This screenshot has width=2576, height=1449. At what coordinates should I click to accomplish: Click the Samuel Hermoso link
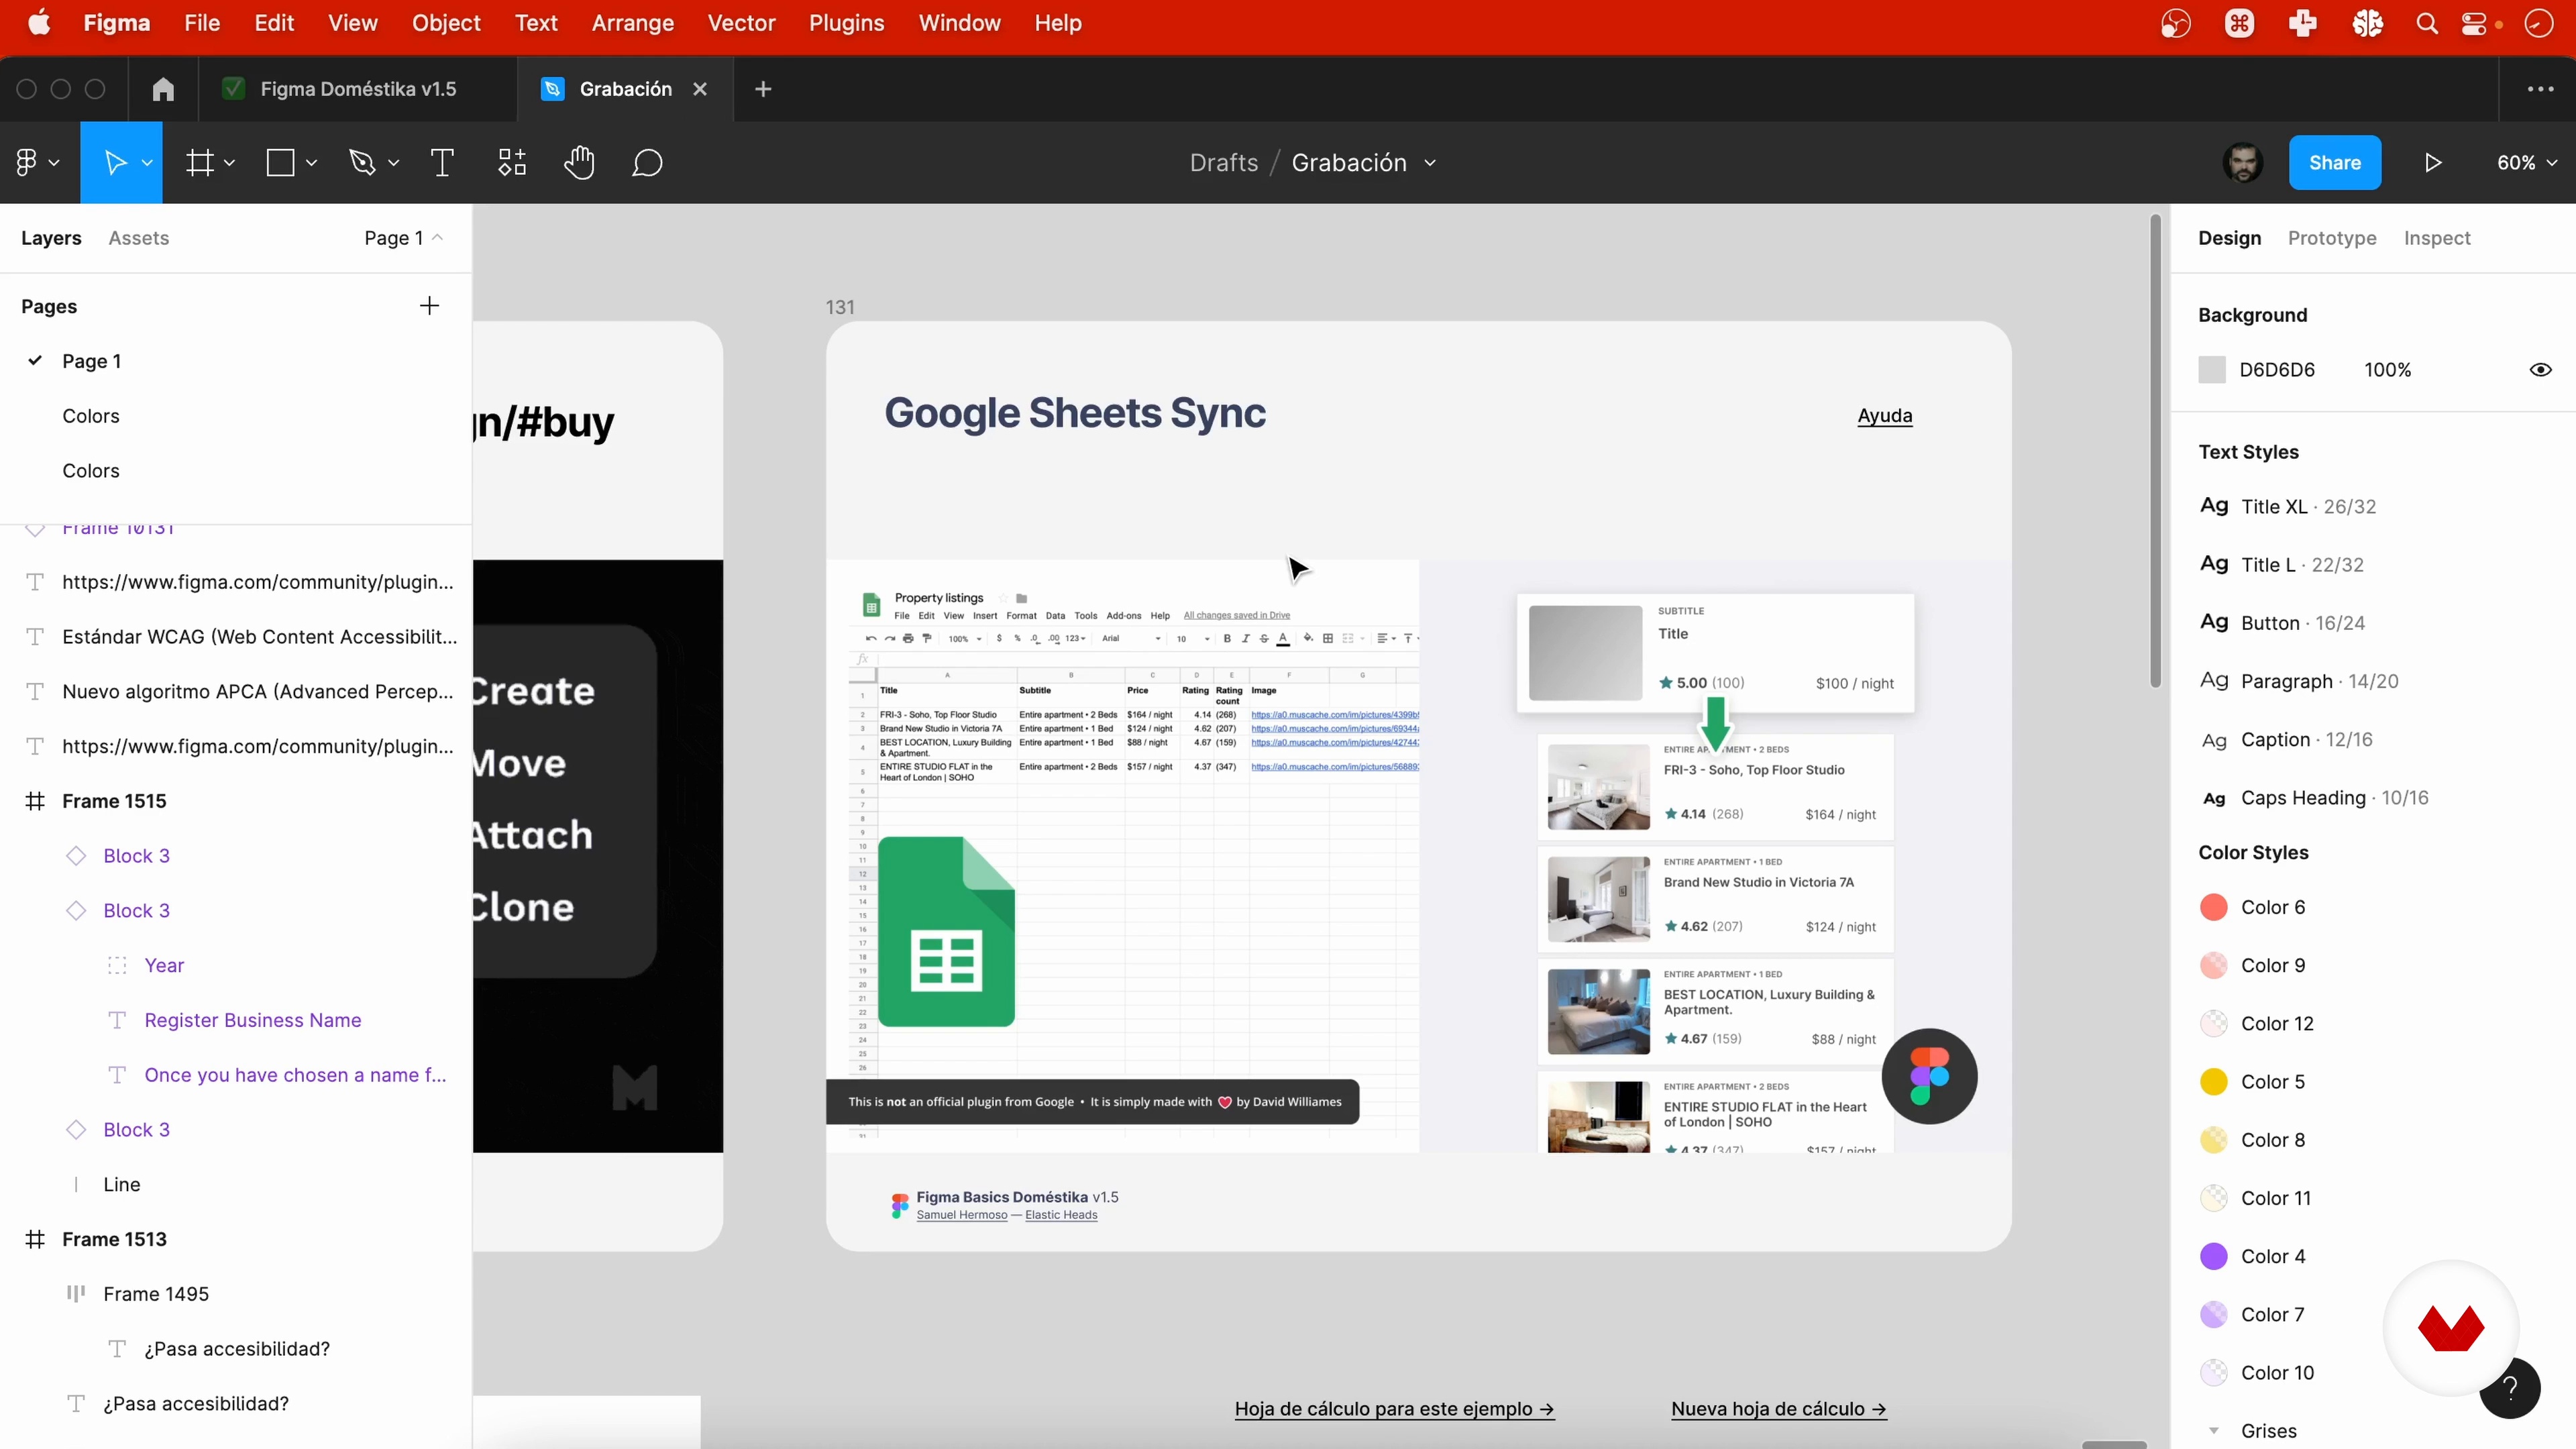click(x=962, y=1215)
